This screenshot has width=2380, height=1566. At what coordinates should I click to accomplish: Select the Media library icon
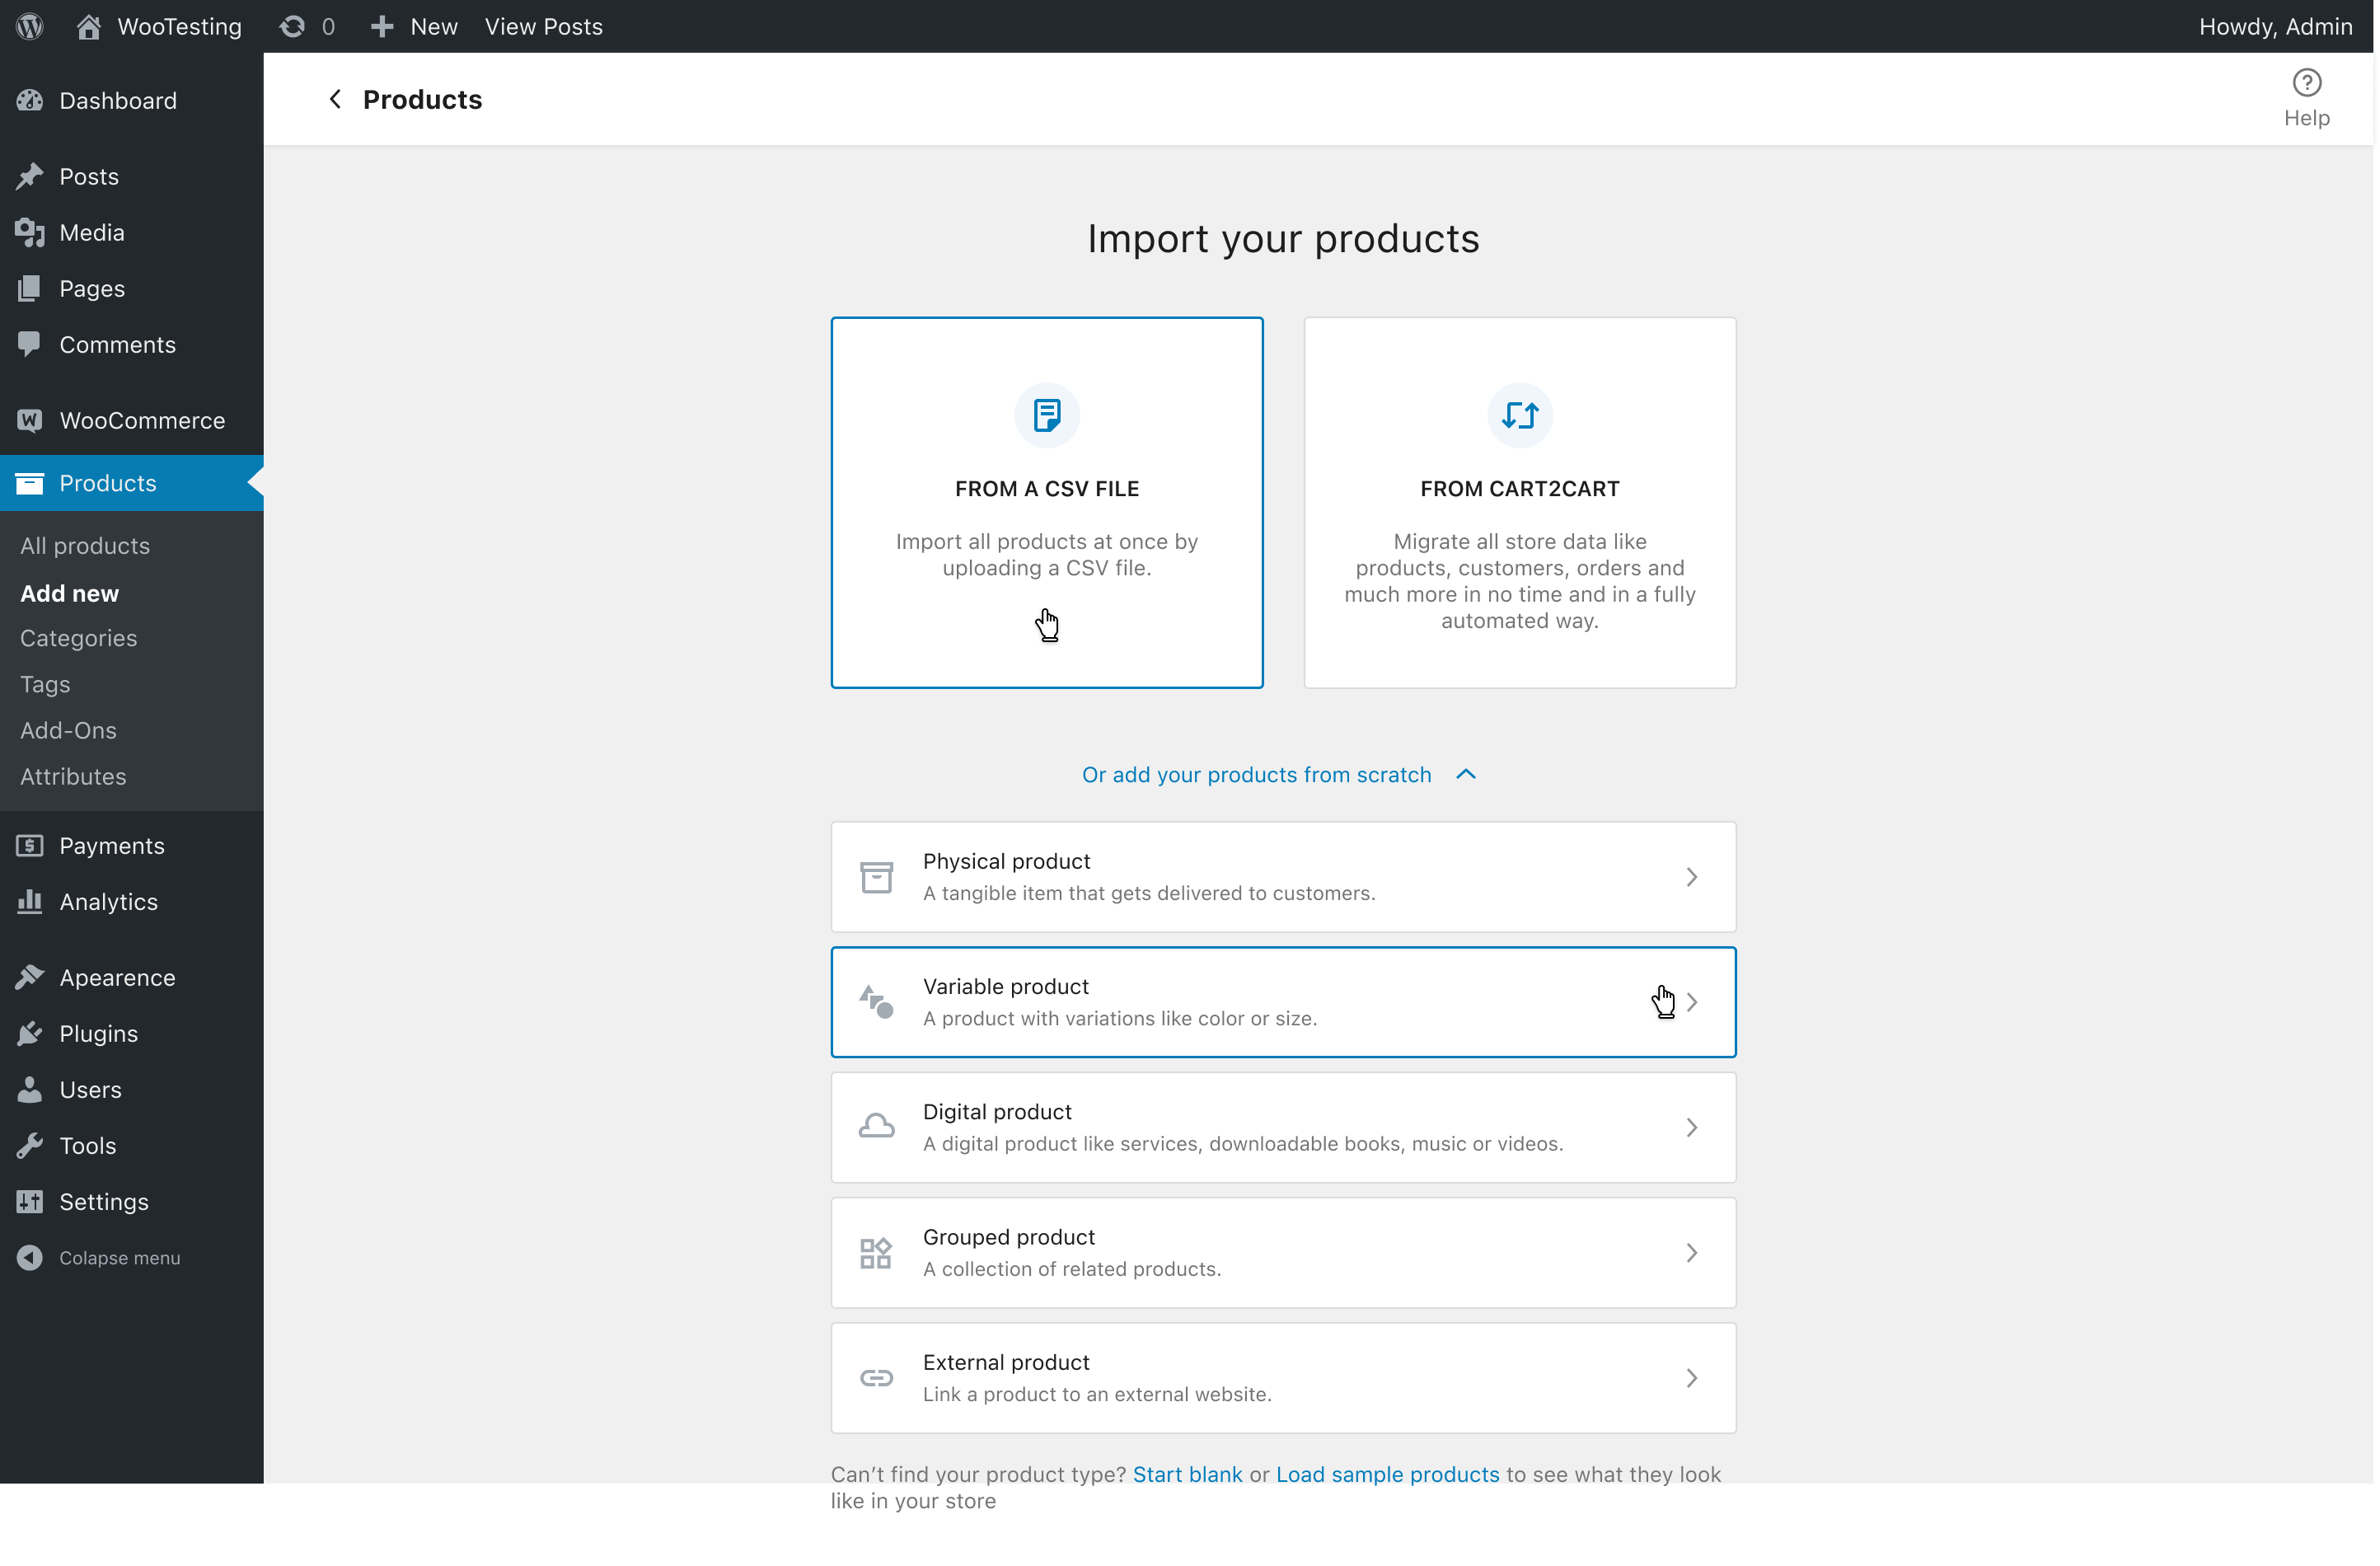(x=29, y=232)
